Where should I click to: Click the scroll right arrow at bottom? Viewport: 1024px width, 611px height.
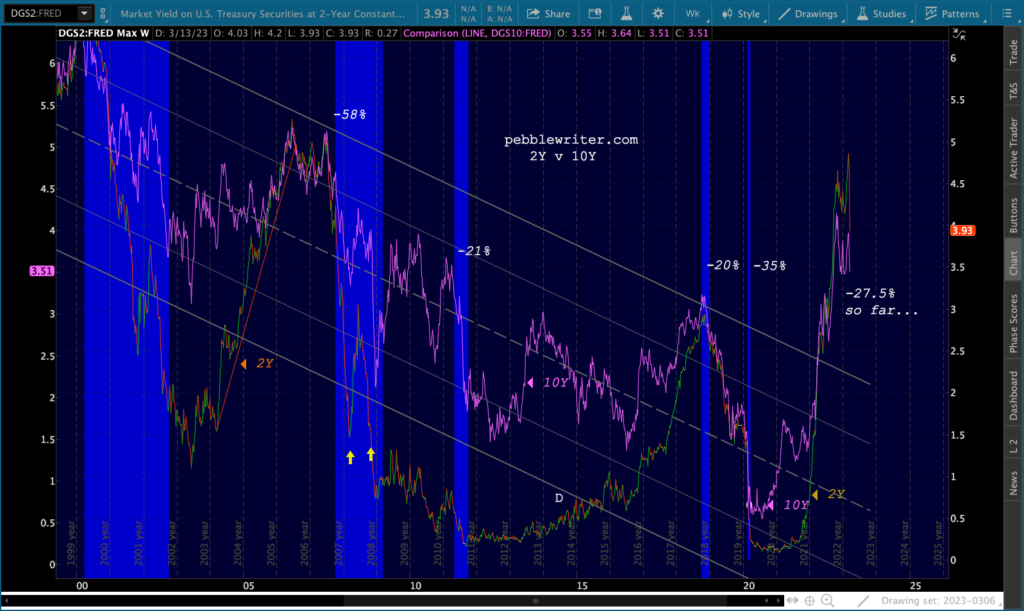778,601
